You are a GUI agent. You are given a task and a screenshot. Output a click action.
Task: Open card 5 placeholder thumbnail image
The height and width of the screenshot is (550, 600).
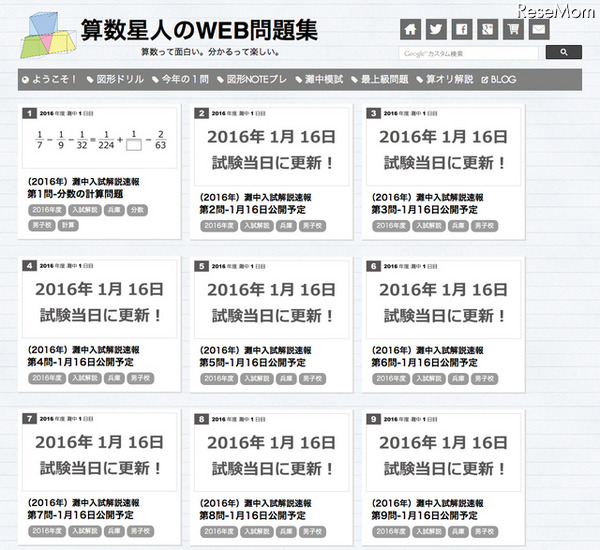click(x=271, y=299)
